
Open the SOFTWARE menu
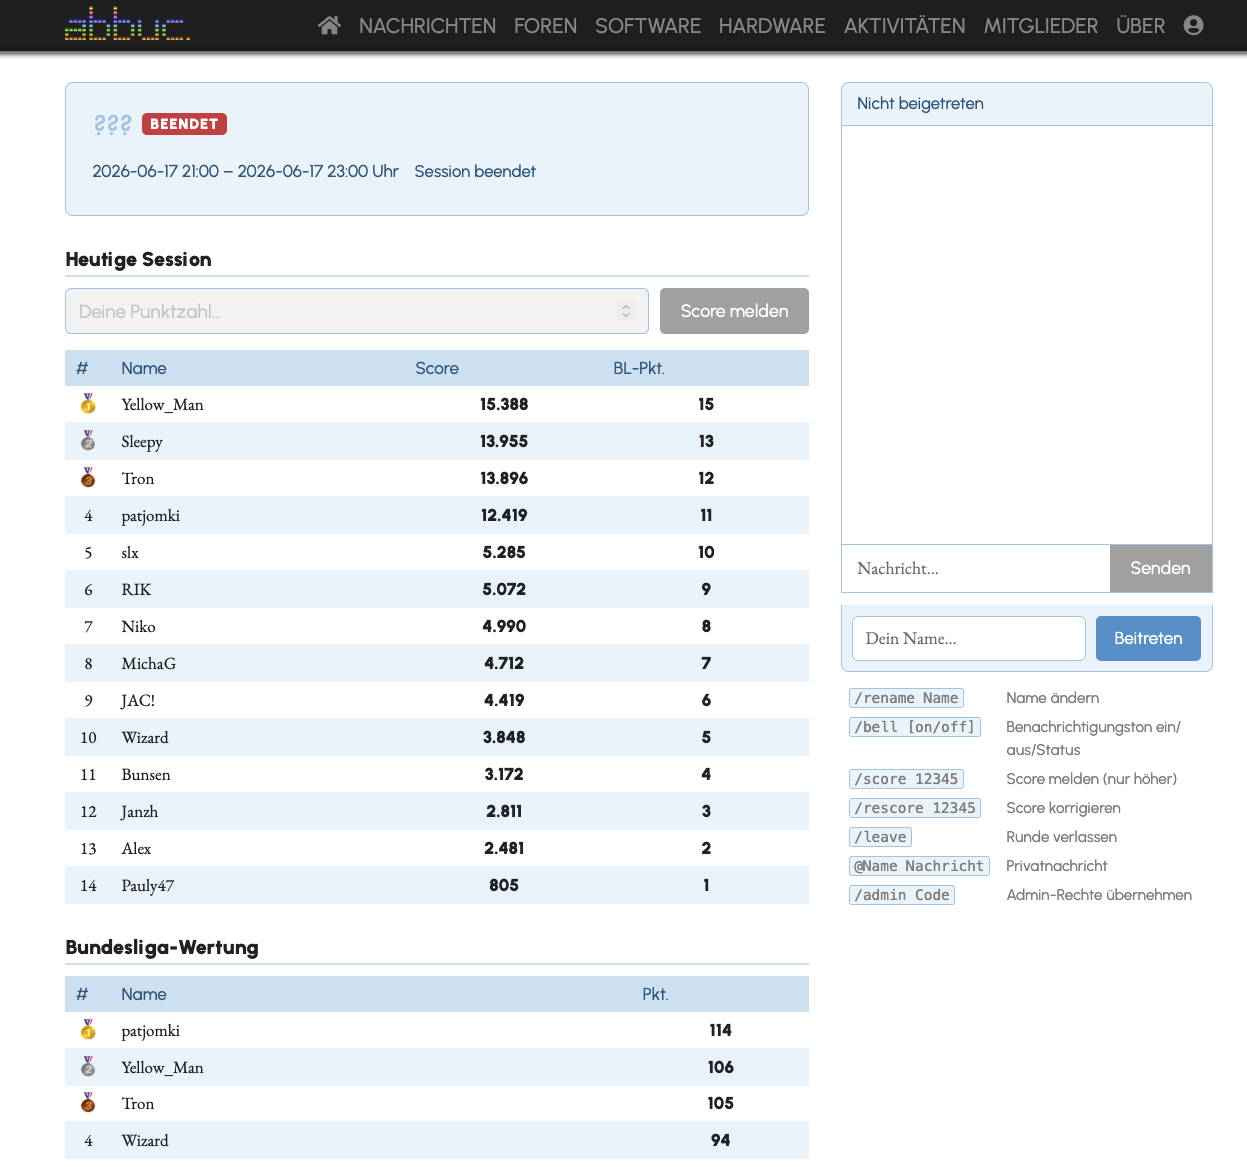[x=648, y=26]
